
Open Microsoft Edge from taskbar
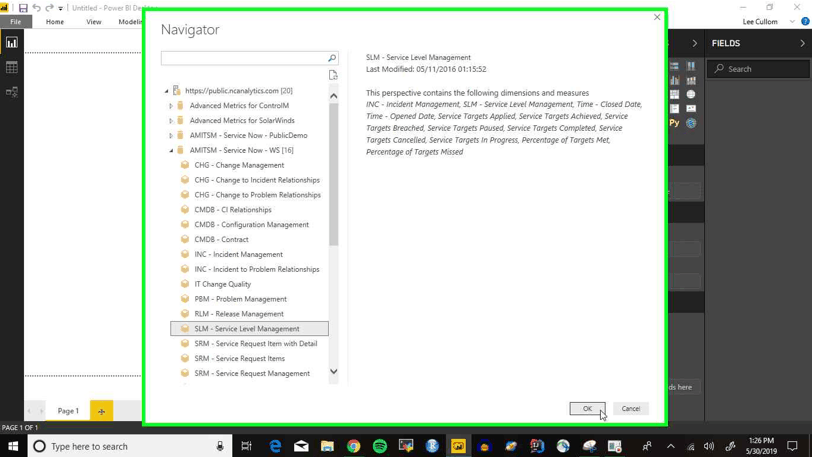pos(275,447)
